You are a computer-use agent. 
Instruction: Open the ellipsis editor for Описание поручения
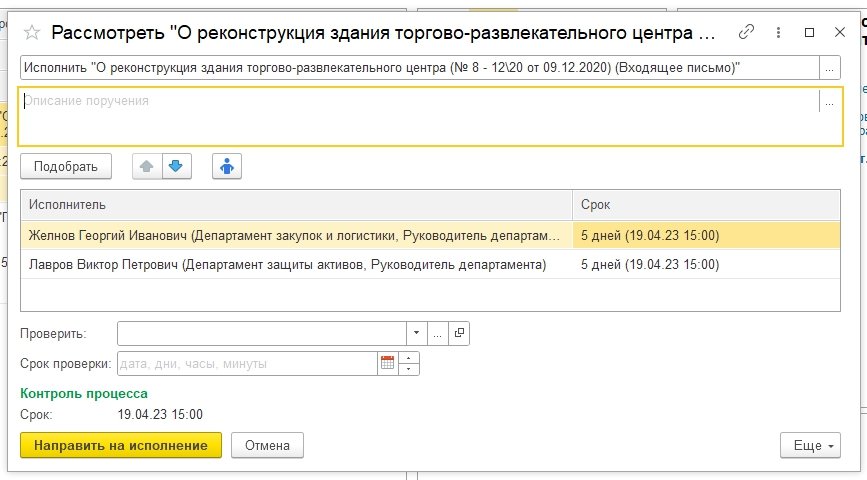point(829,102)
